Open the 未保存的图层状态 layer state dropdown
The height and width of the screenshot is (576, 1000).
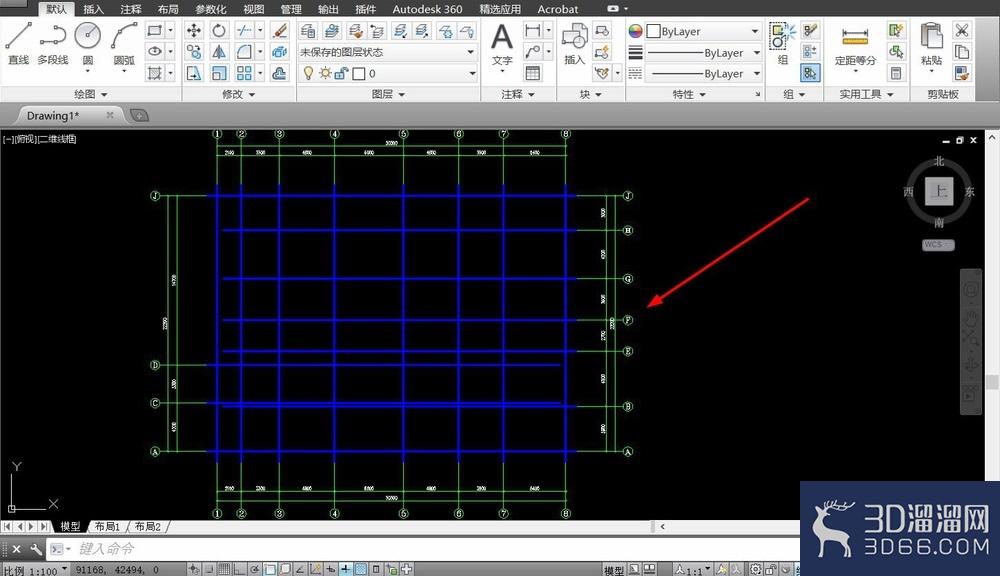387,52
